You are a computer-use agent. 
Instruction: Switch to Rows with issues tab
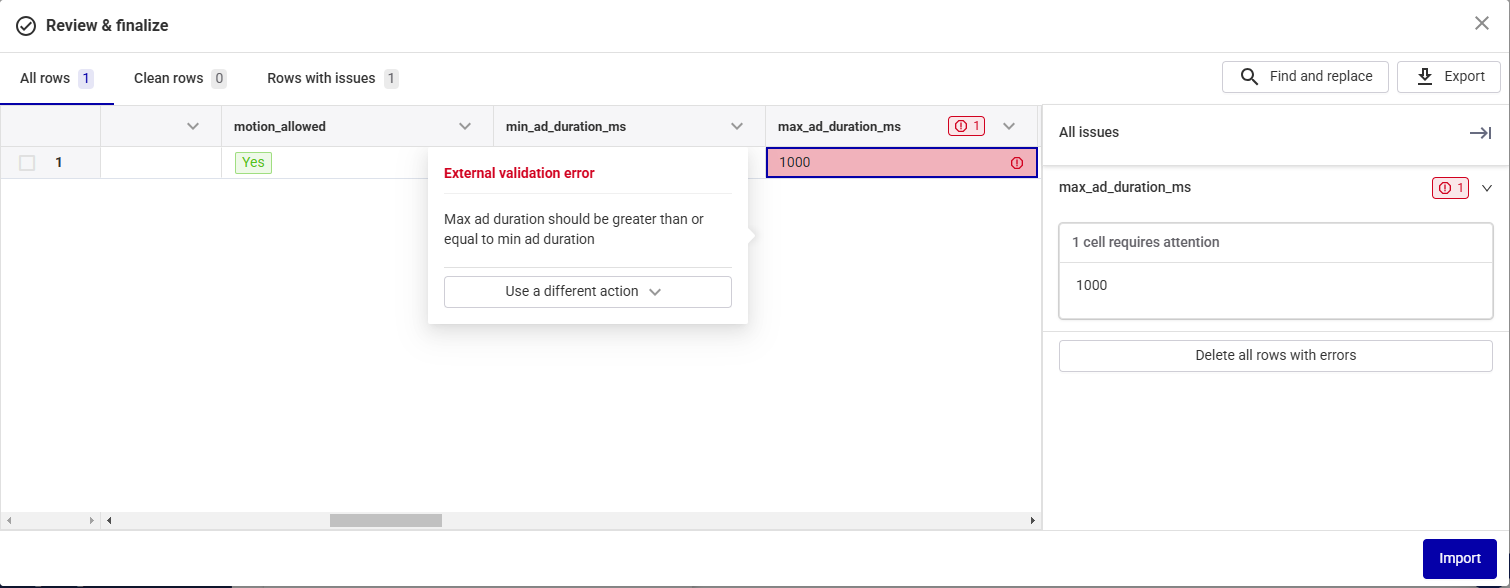point(332,78)
